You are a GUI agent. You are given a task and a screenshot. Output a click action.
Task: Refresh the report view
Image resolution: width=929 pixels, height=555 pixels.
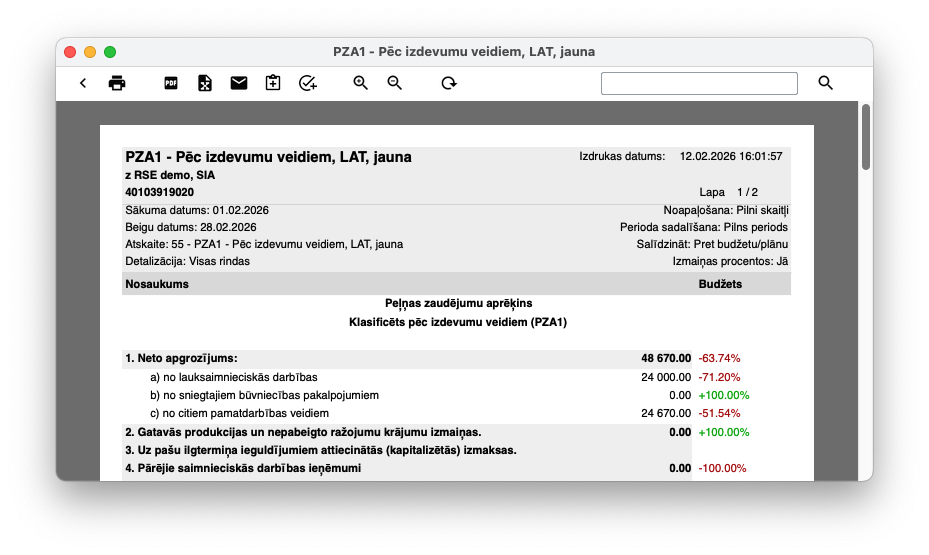449,83
